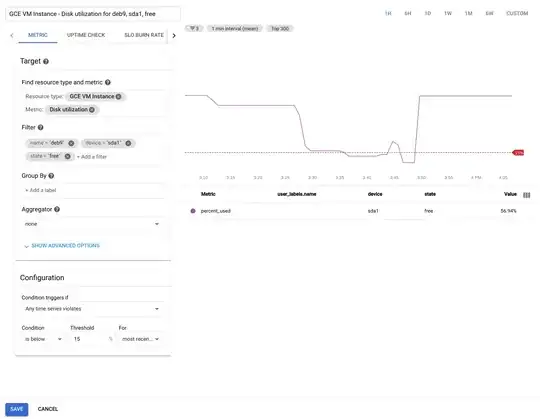Open the Aggregator help icon
Image resolution: width=540 pixels, height=419 pixels.
[x=57, y=209]
